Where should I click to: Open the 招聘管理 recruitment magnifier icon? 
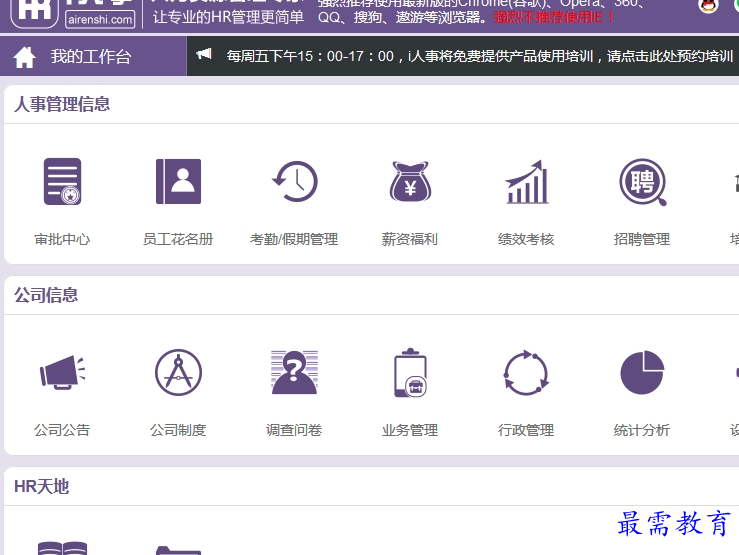click(x=642, y=182)
